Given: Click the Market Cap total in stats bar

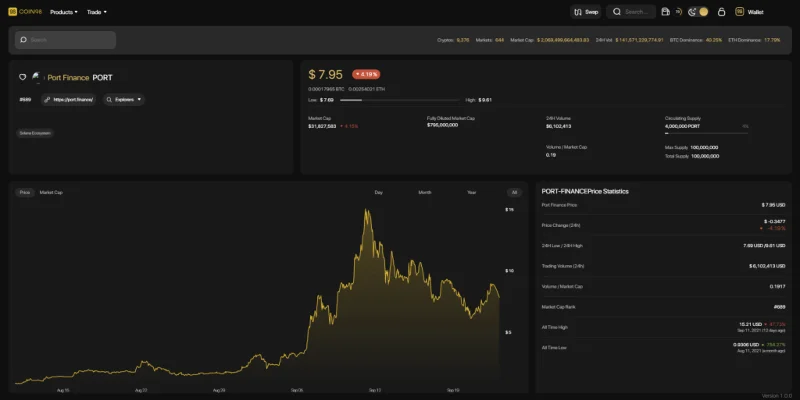Looking at the screenshot, I should point(563,40).
